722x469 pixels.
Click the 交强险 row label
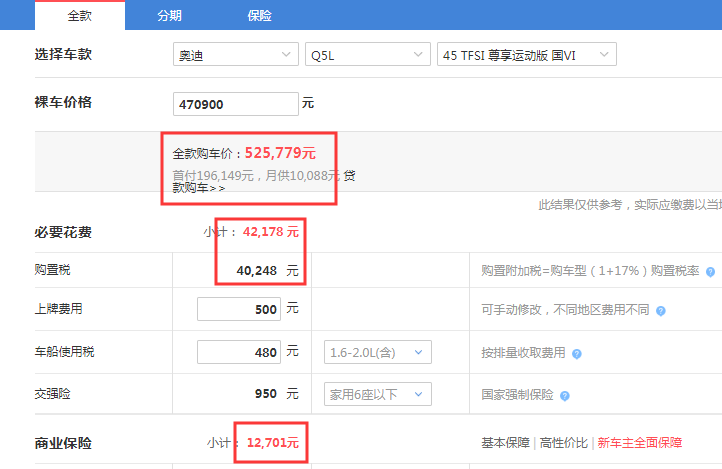(52, 394)
